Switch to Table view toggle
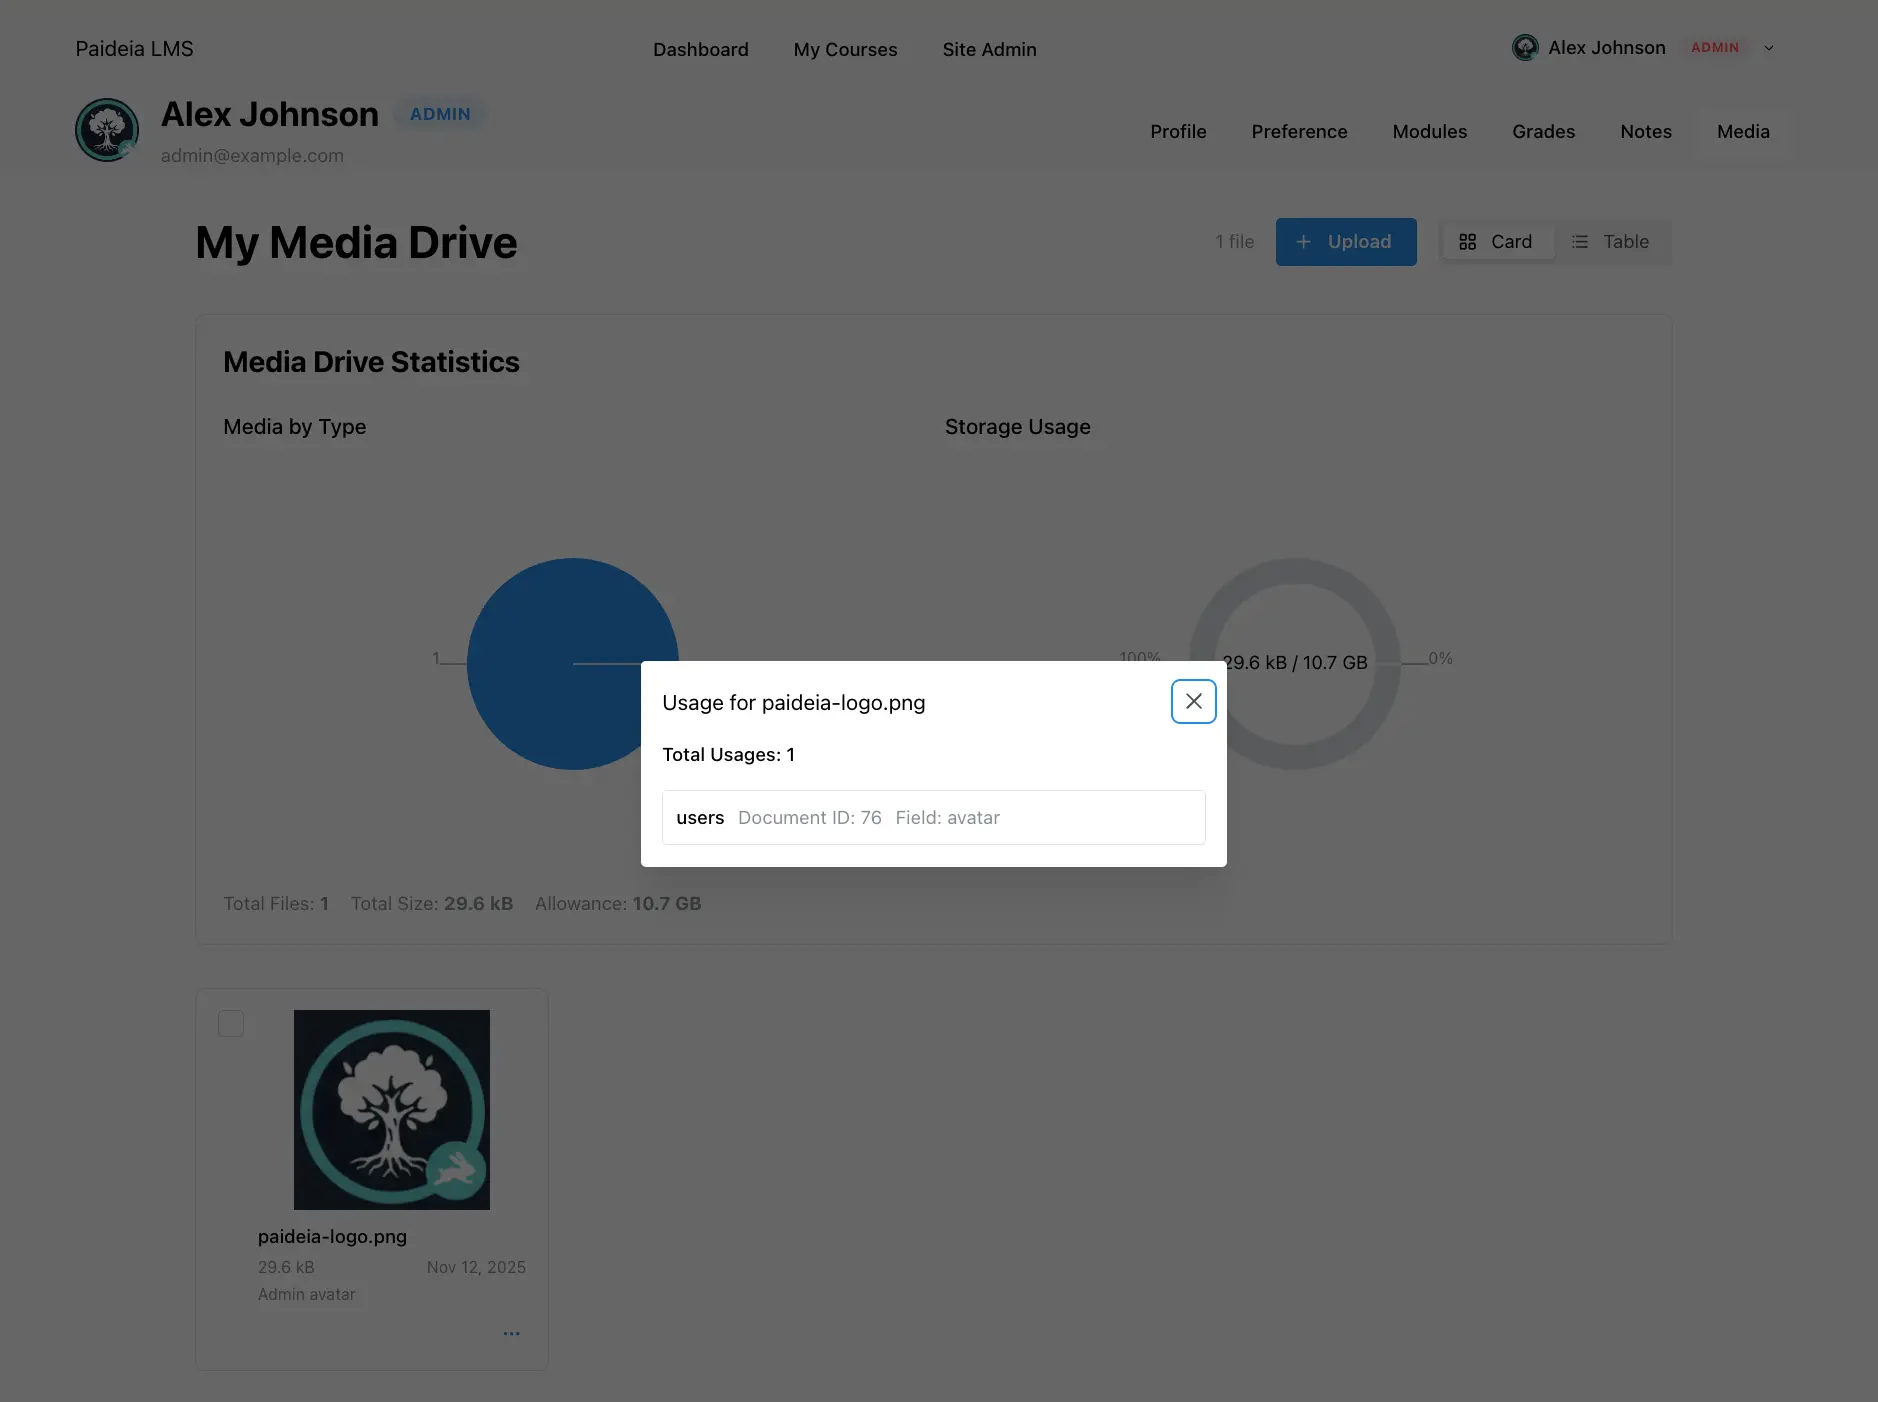 pyautogui.click(x=1611, y=242)
